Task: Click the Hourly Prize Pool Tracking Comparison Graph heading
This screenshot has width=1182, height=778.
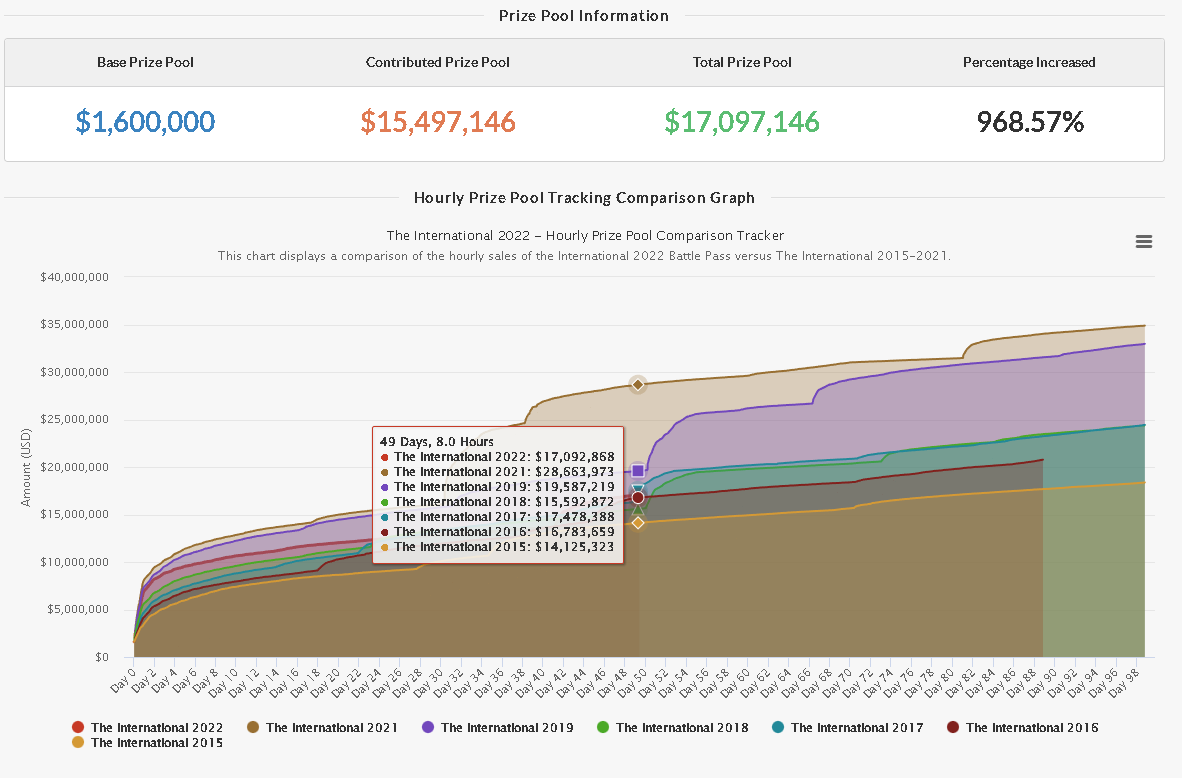Action: coord(584,198)
